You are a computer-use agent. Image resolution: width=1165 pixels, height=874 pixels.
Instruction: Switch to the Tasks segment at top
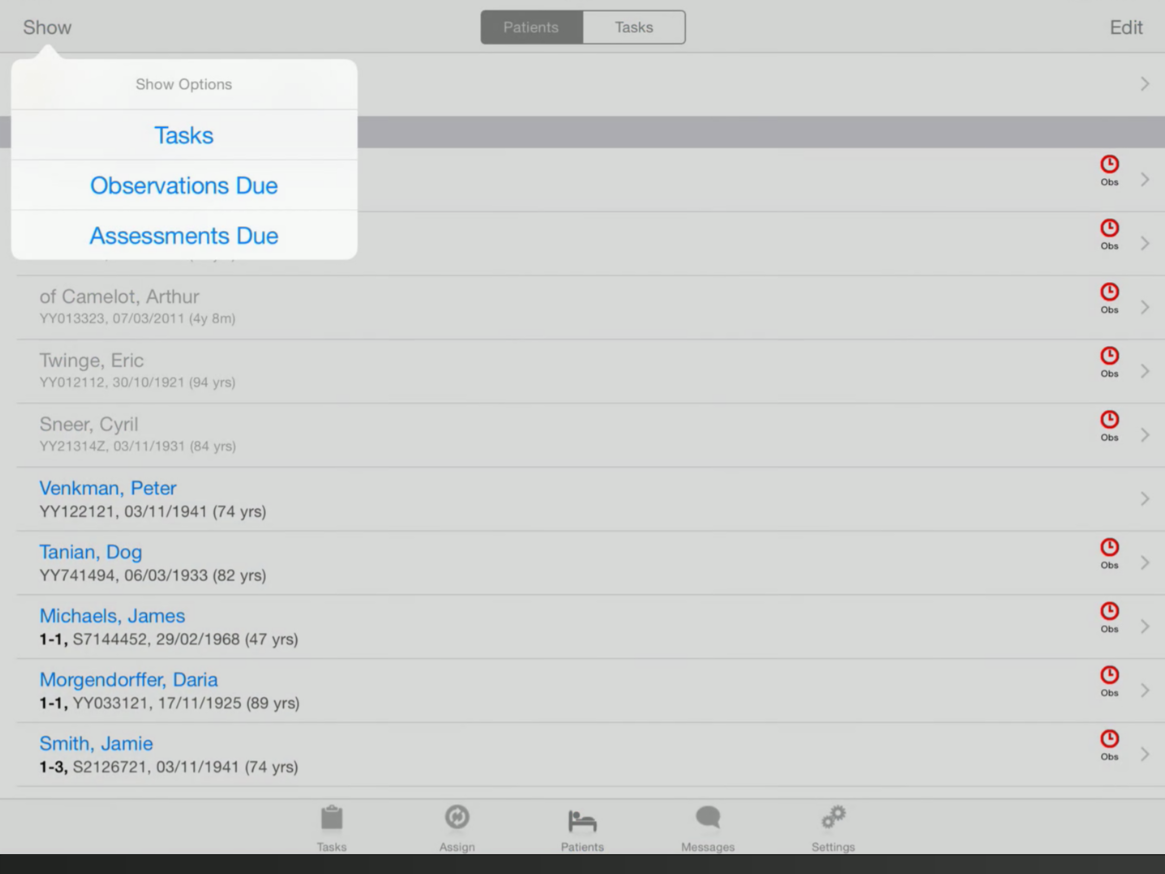634,27
